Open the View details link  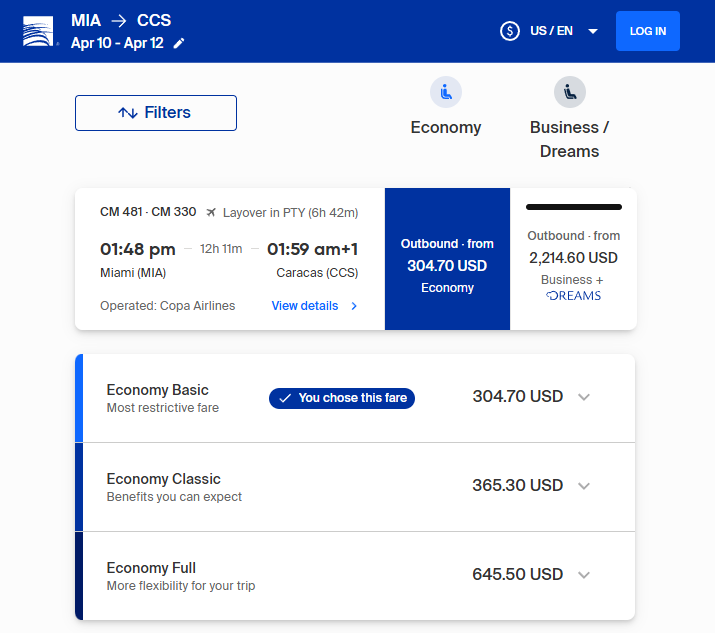click(x=315, y=306)
